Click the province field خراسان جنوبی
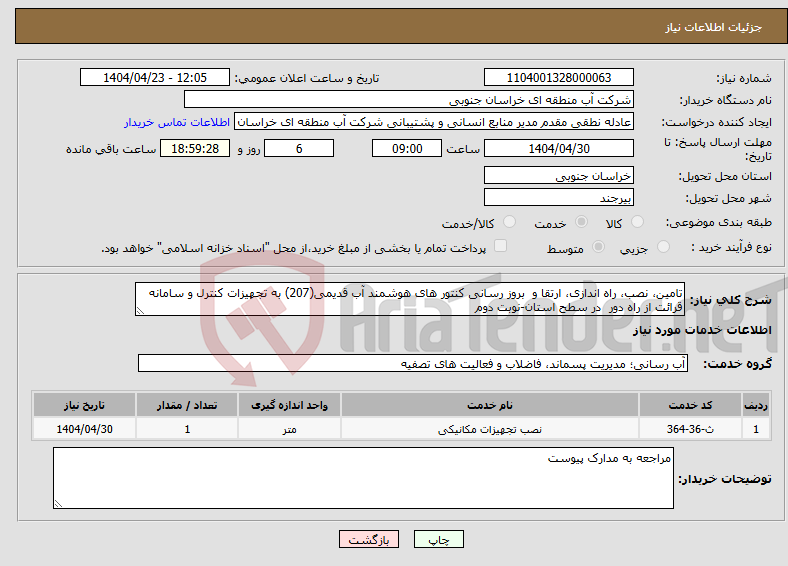 click(559, 175)
